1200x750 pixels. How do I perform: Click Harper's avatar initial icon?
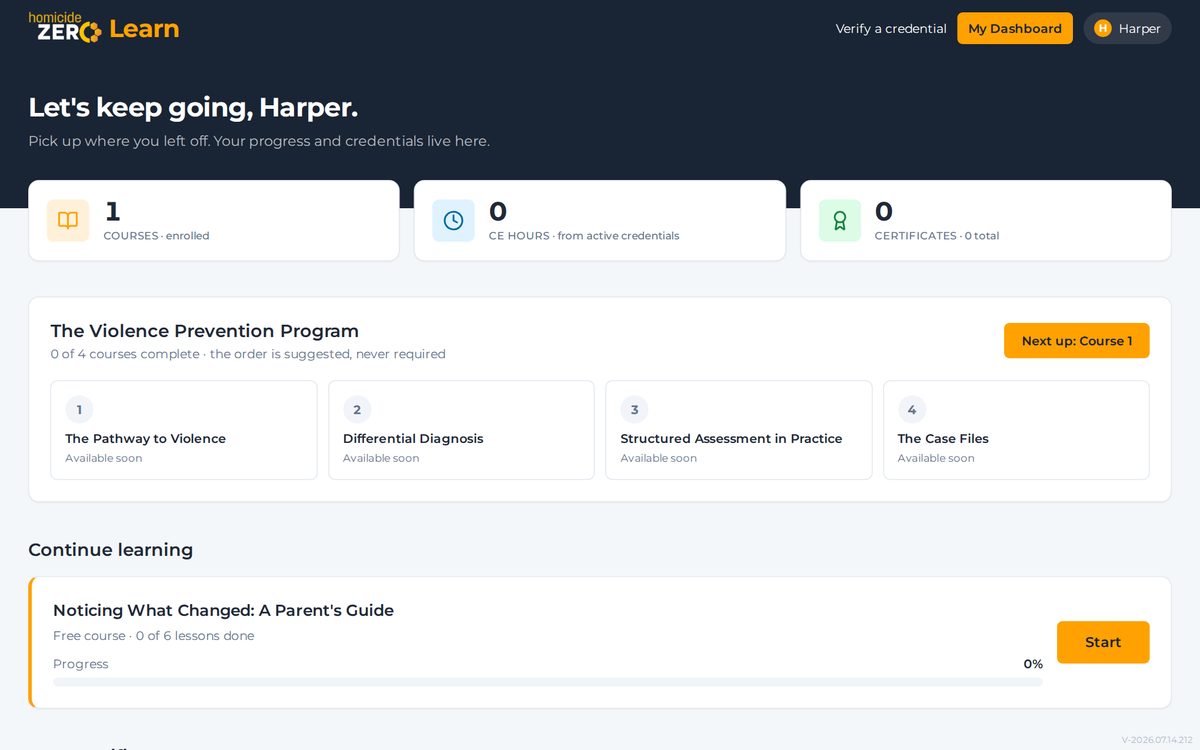[1103, 28]
